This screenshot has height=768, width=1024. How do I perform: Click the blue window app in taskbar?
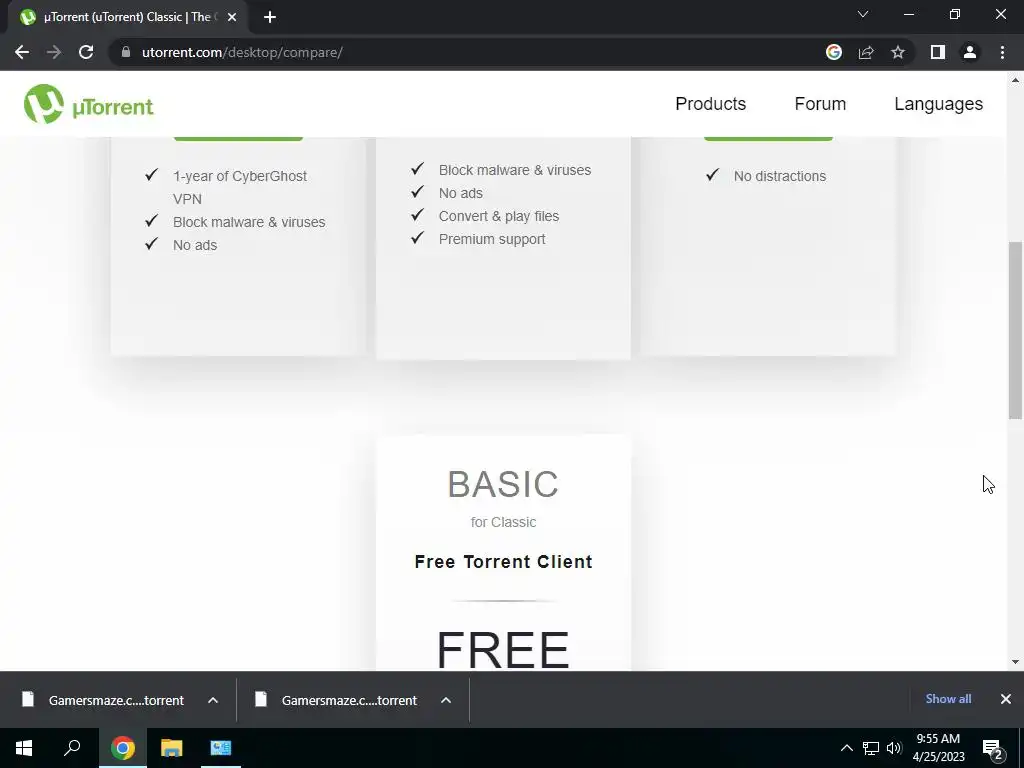pyautogui.click(x=221, y=748)
